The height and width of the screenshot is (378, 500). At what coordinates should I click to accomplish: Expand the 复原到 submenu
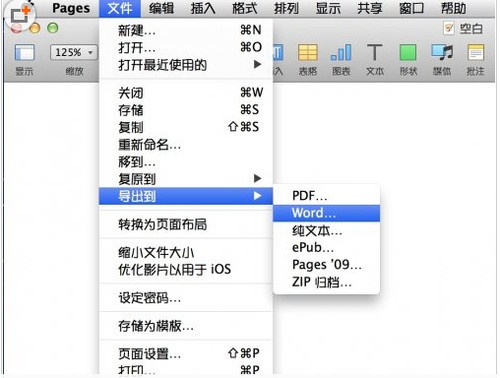pos(186,179)
